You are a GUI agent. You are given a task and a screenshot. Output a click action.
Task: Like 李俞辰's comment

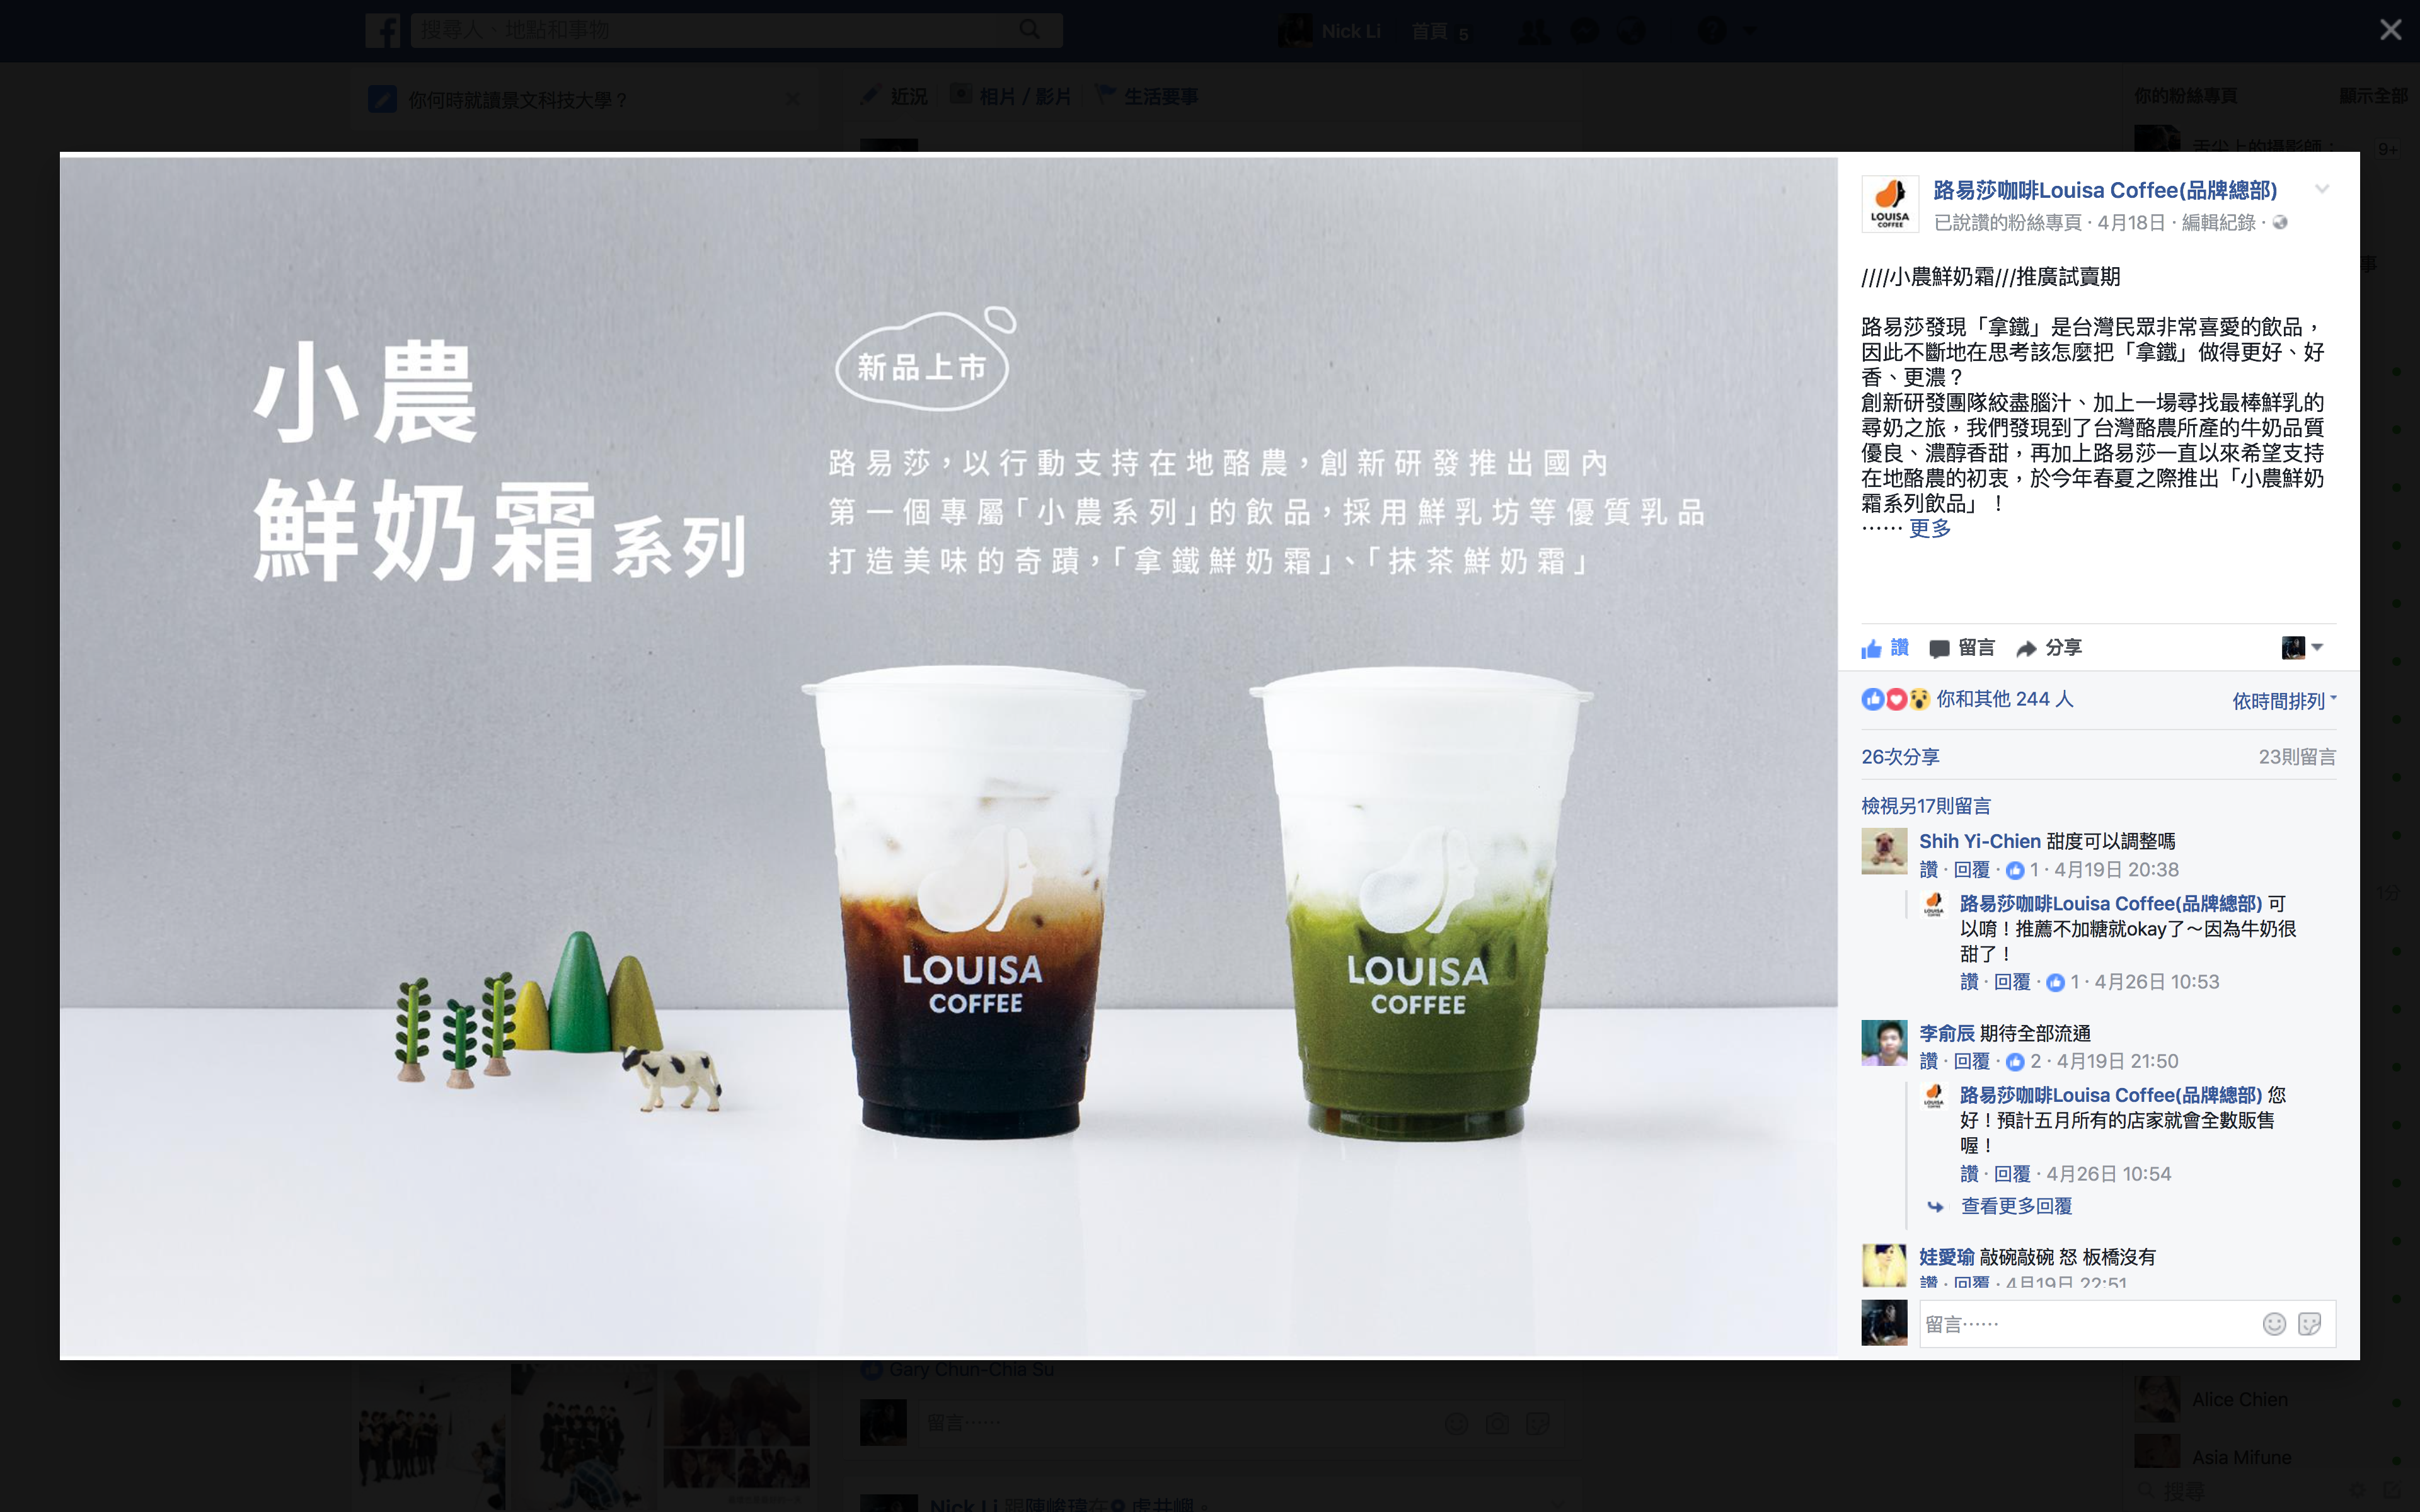coord(1929,1061)
